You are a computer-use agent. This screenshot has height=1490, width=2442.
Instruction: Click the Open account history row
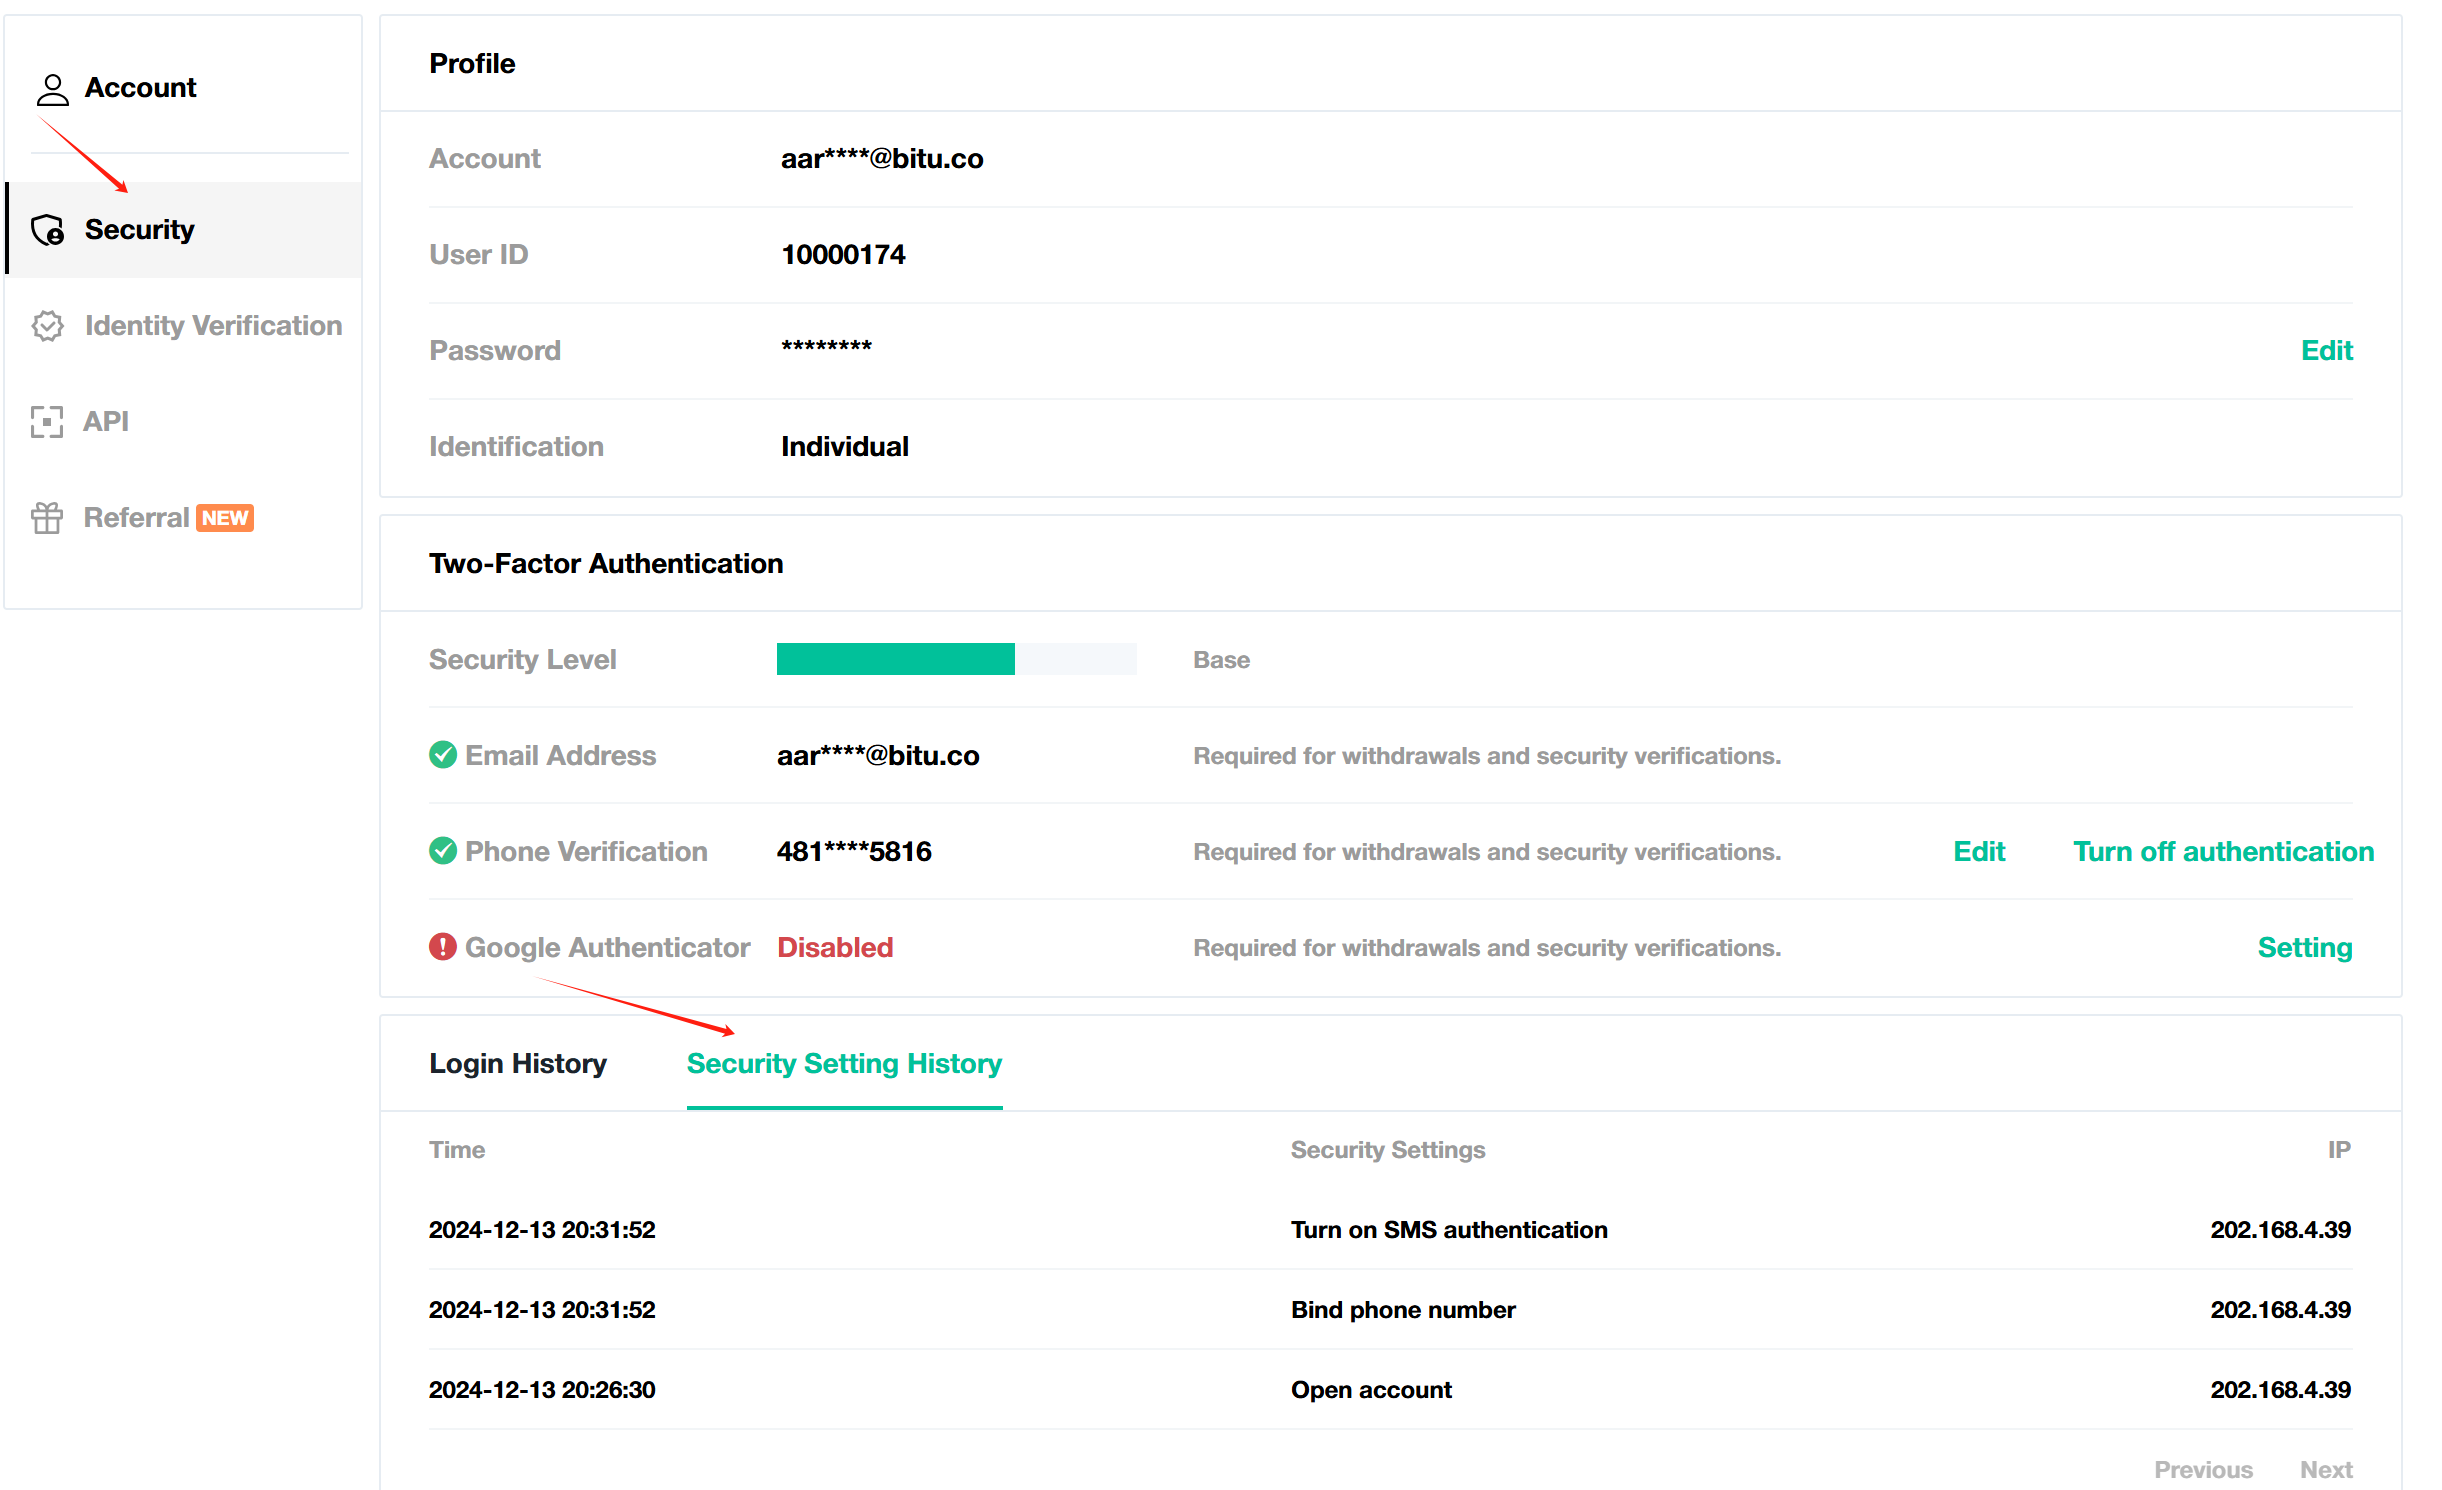(1370, 1389)
